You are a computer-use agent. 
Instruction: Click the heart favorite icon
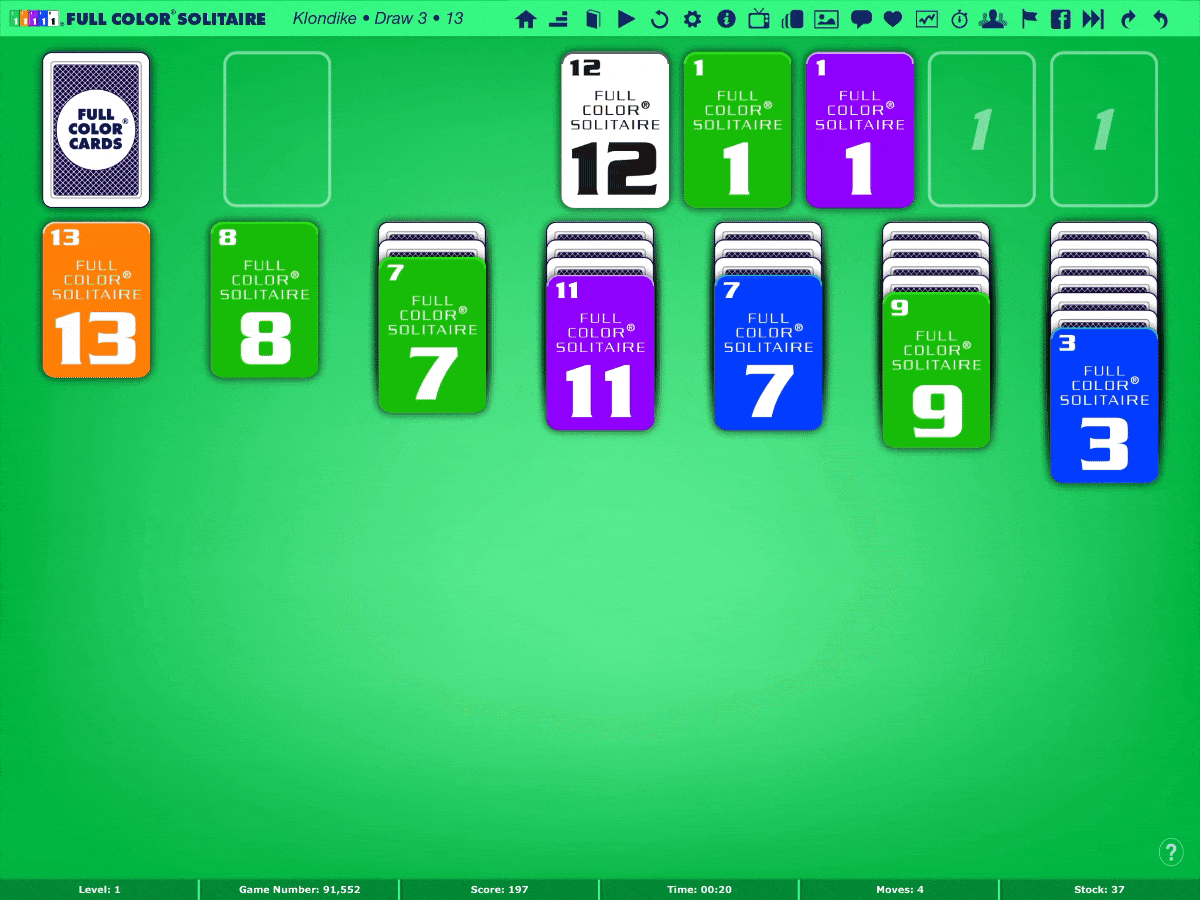[x=893, y=18]
